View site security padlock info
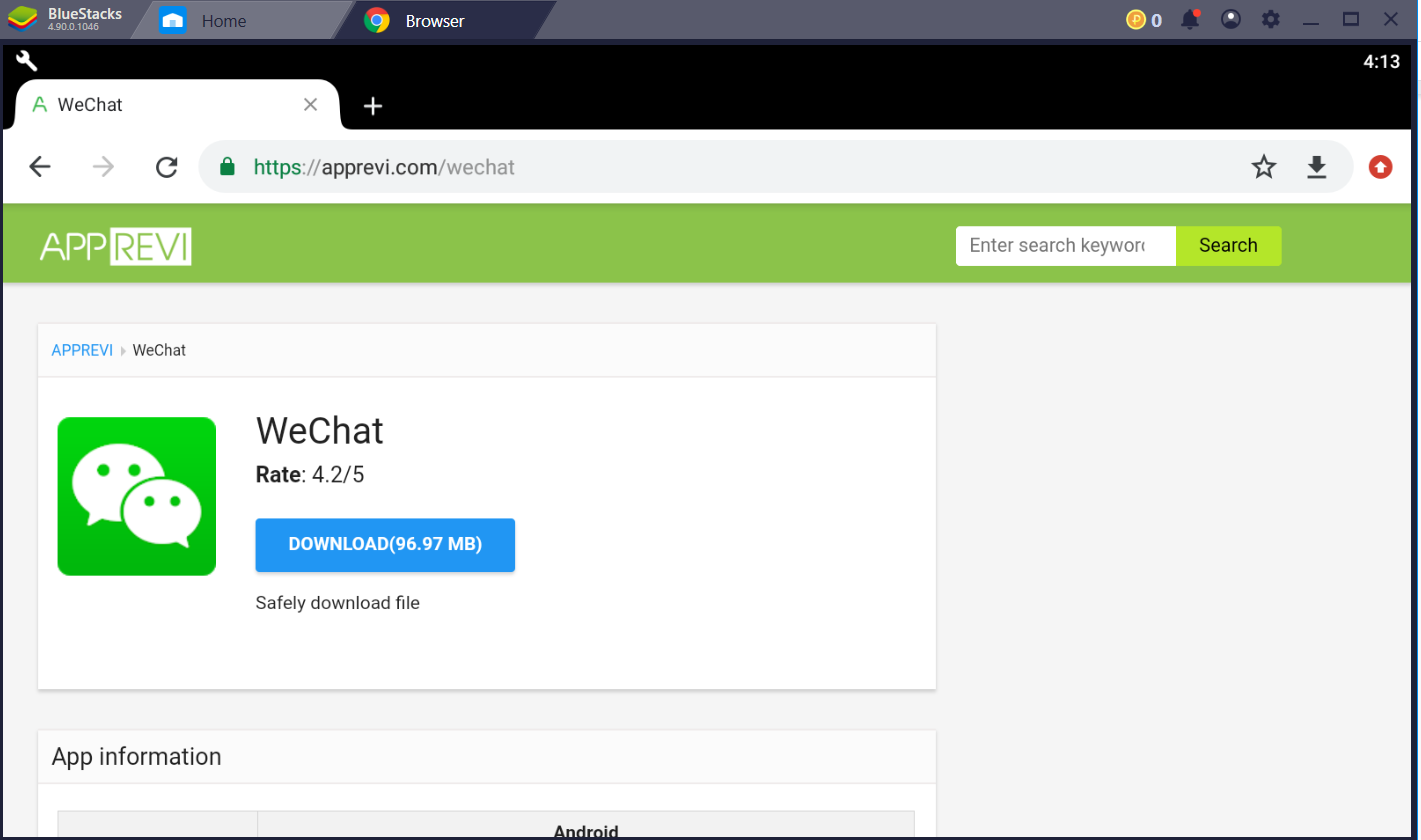 point(227,167)
